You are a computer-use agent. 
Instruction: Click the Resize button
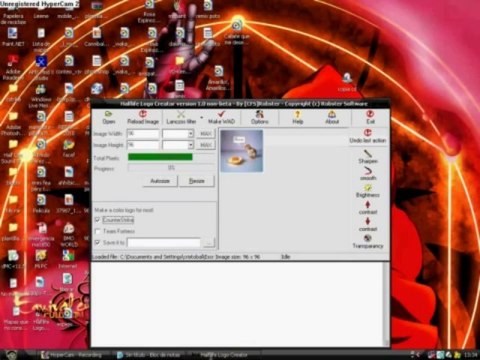pyautogui.click(x=197, y=181)
